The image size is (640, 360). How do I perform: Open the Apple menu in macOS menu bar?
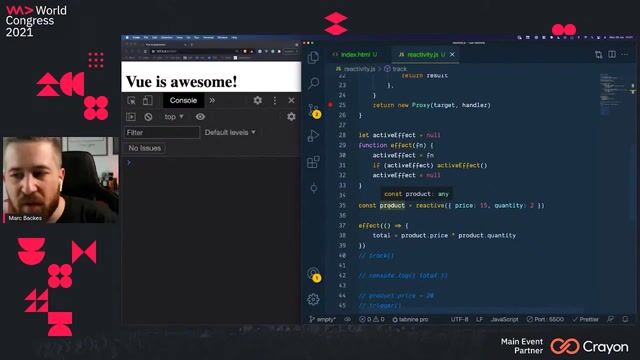(127, 38)
